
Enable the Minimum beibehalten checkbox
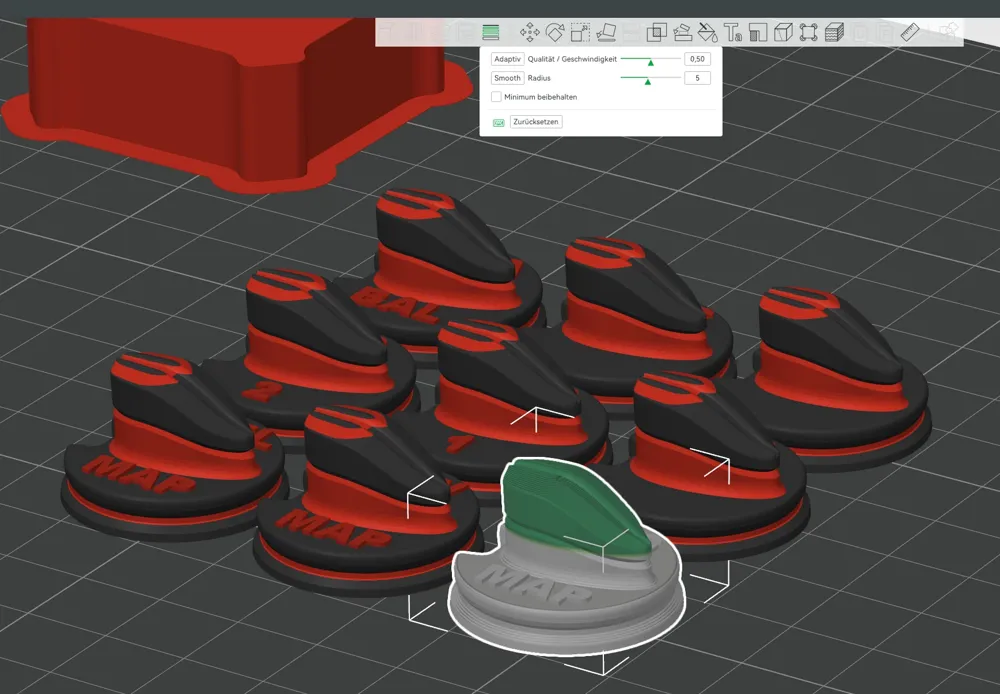pyautogui.click(x=496, y=97)
